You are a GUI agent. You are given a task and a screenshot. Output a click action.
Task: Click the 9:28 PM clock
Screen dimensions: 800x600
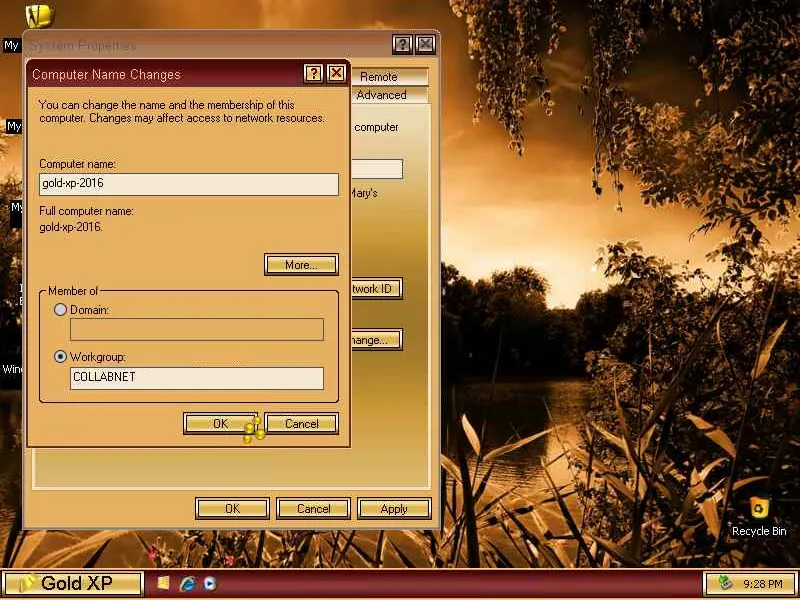click(x=763, y=584)
